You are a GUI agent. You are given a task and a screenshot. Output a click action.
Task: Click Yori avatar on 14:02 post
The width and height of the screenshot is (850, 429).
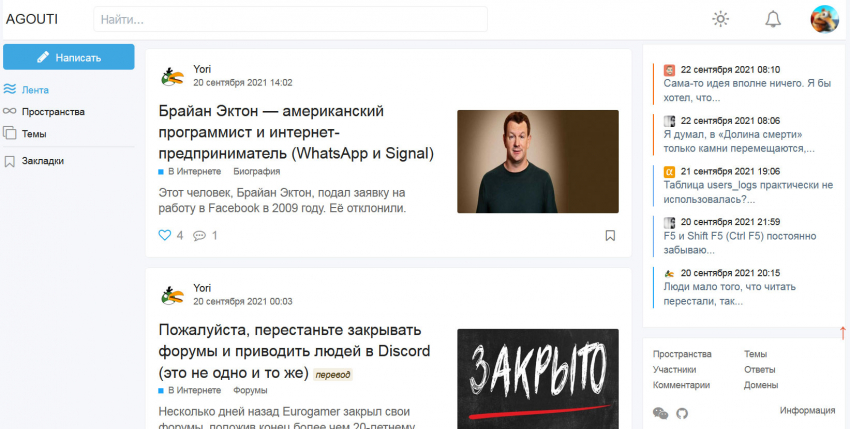pyautogui.click(x=172, y=76)
